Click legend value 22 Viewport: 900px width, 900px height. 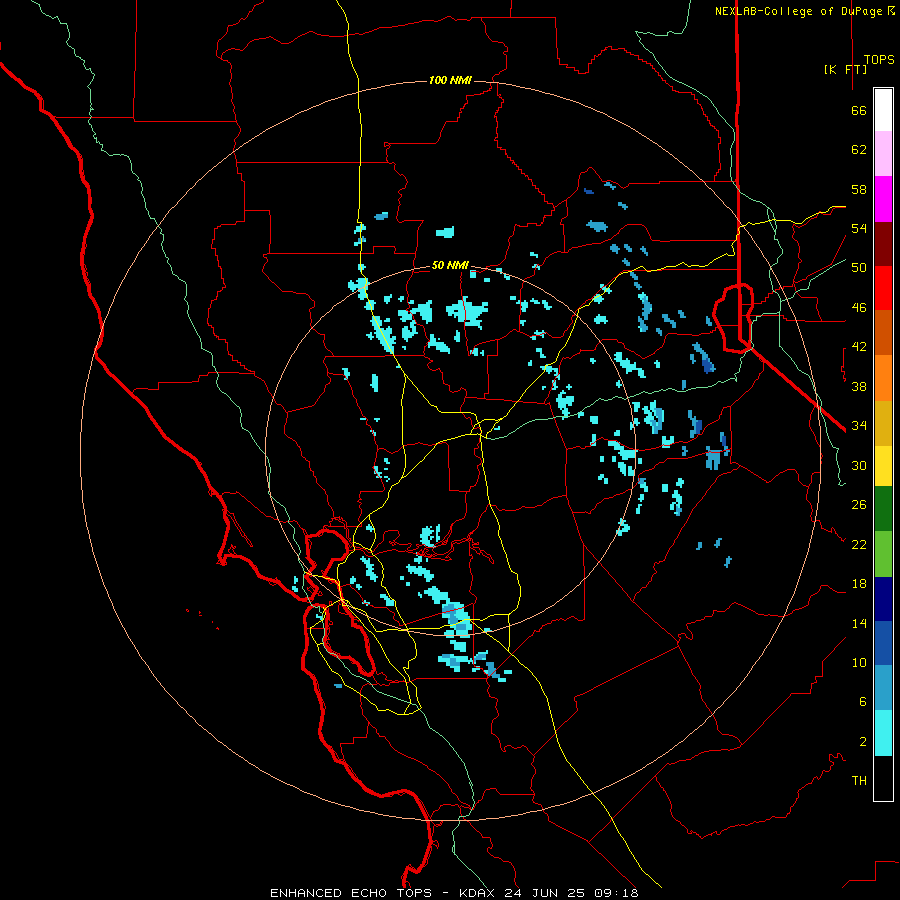point(859,544)
